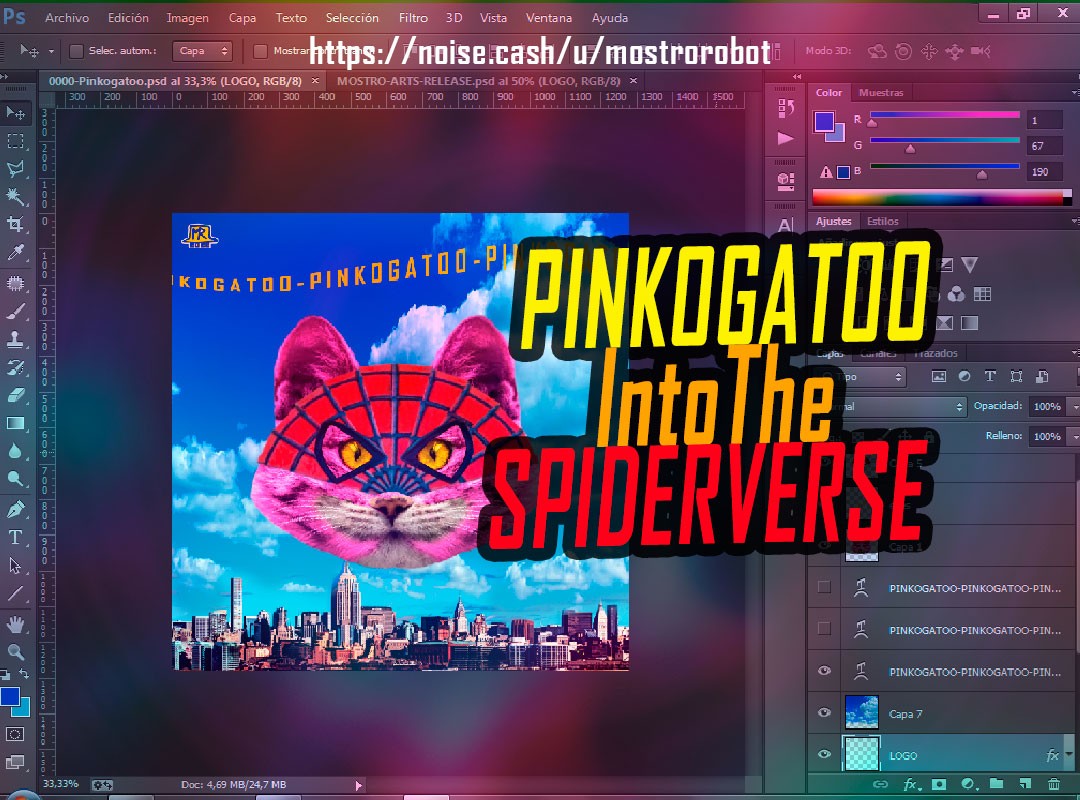Select the History Brush tool
The image size is (1080, 800).
point(15,367)
